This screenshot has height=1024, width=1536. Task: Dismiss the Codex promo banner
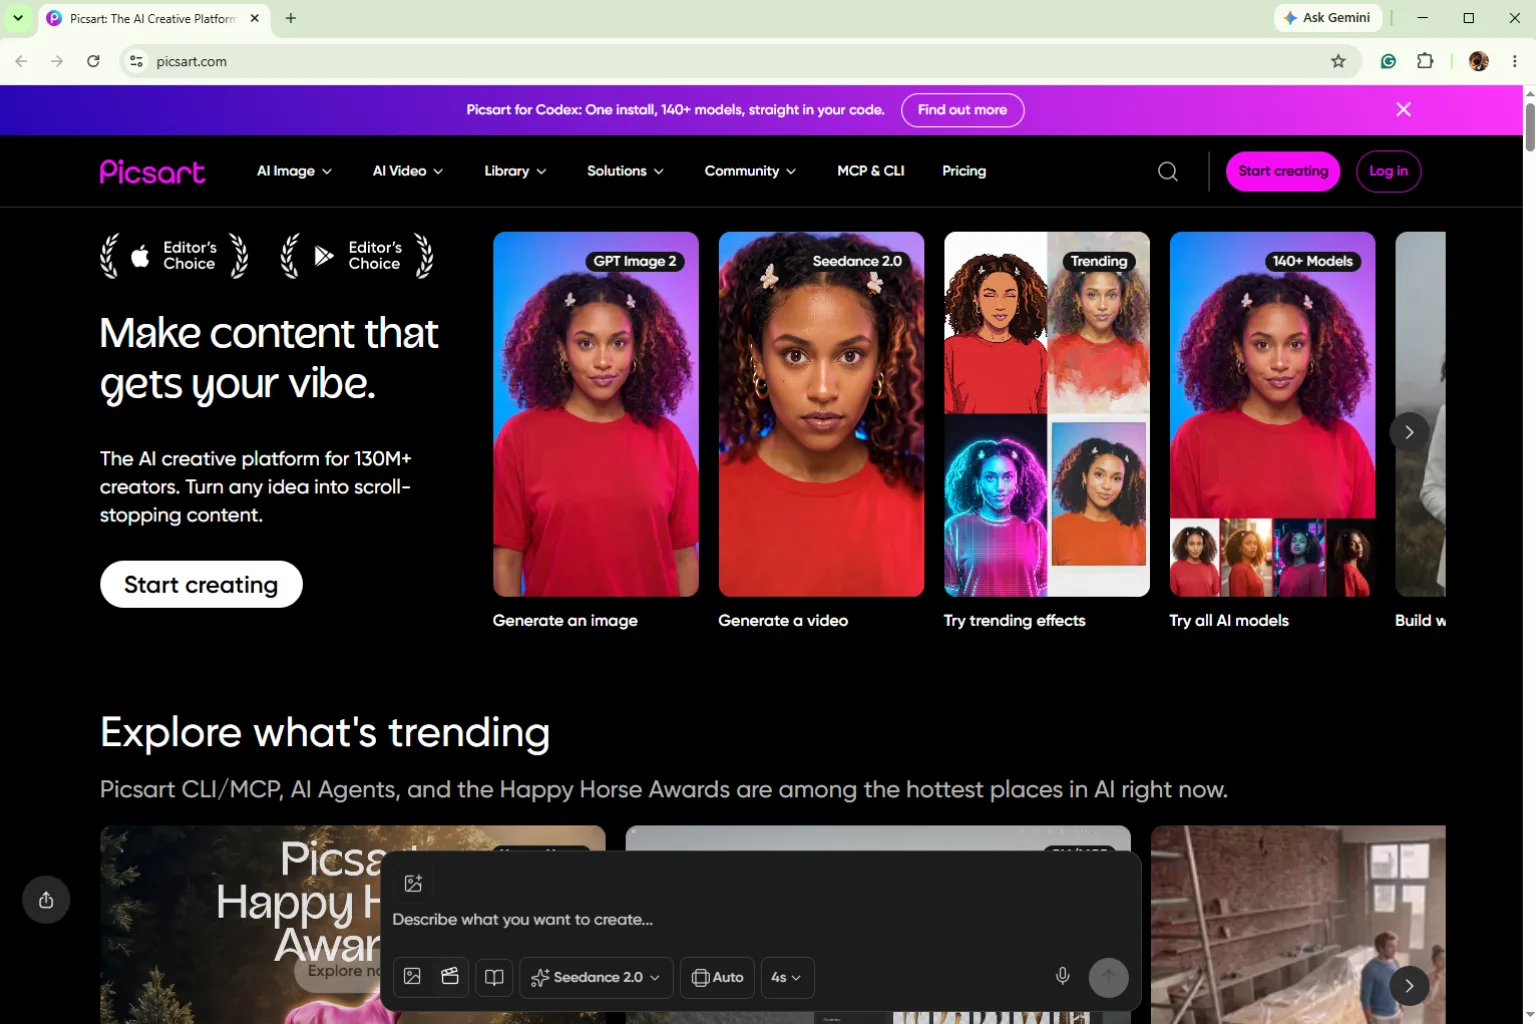(x=1404, y=110)
